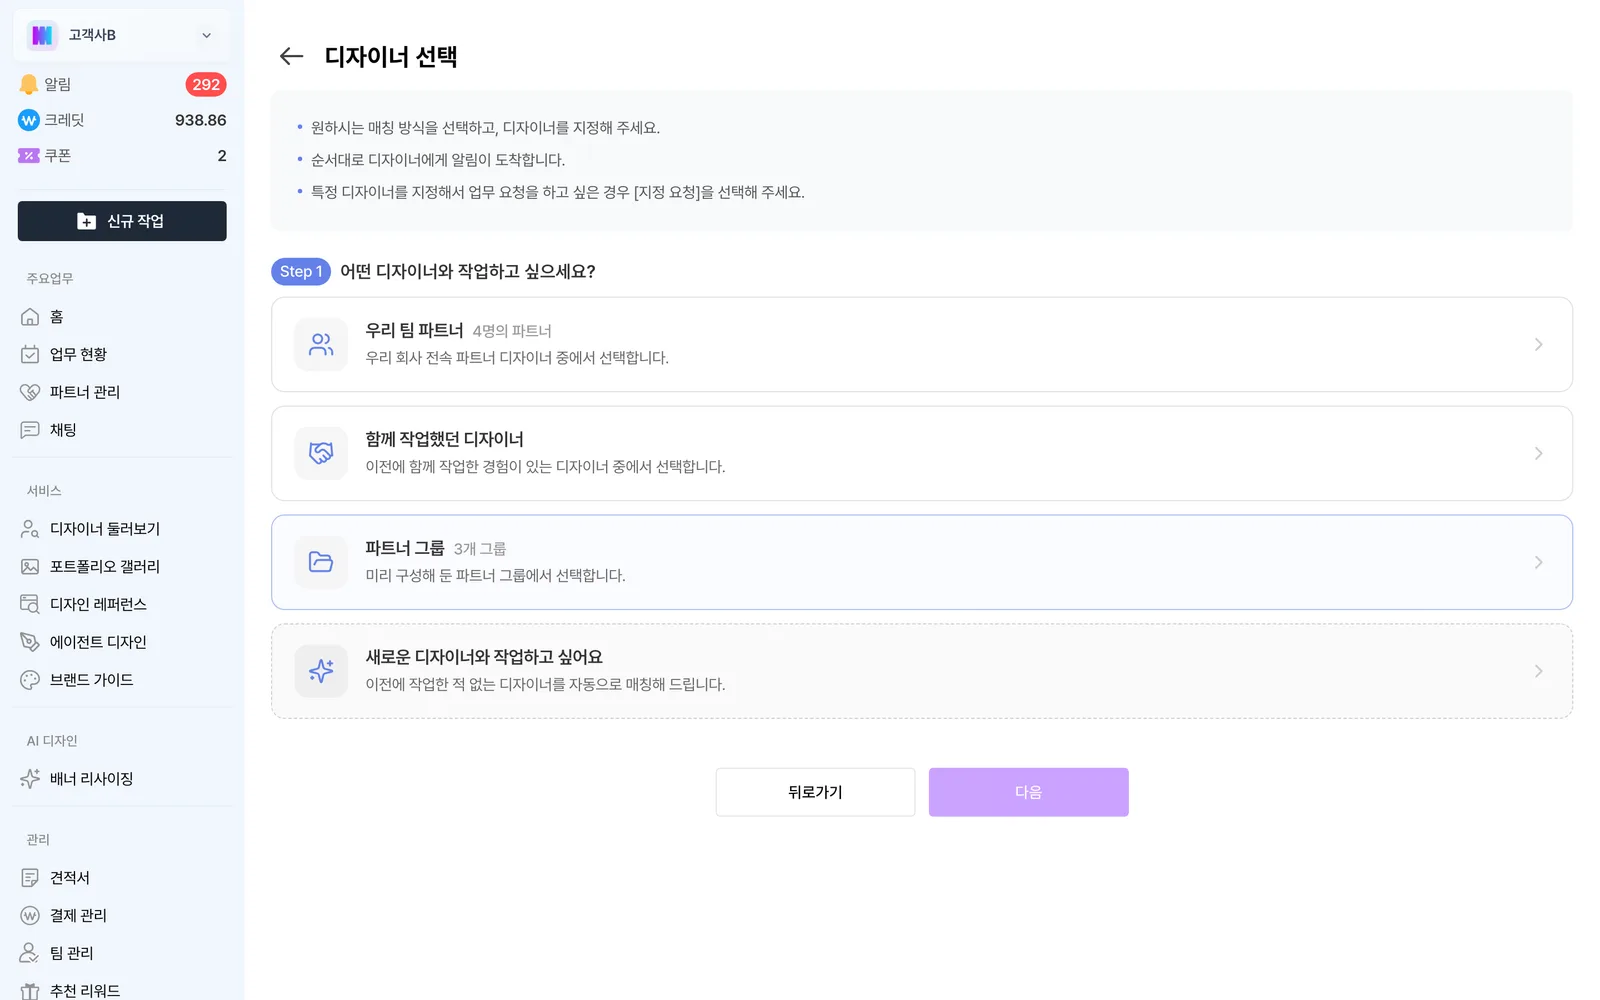Open the 292 notifications badge
The image size is (1600, 1000).
pyautogui.click(x=206, y=85)
